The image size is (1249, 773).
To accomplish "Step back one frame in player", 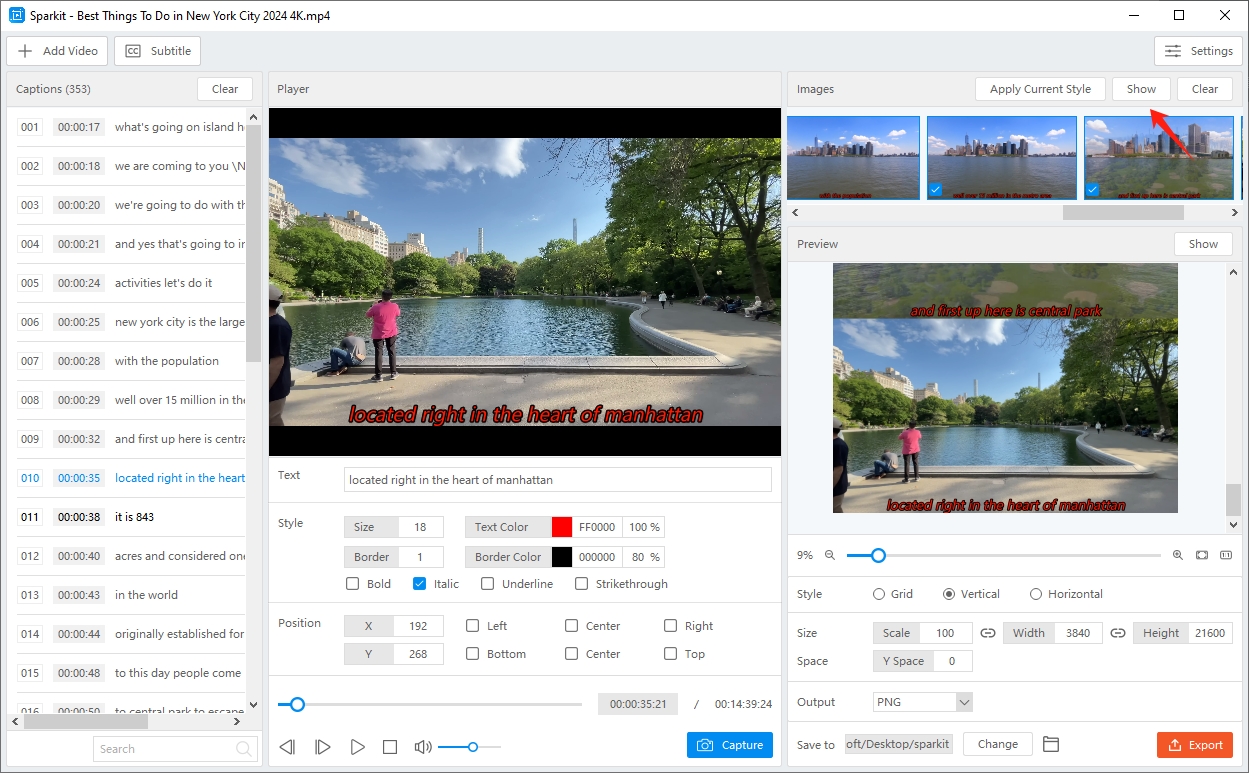I will (x=287, y=747).
